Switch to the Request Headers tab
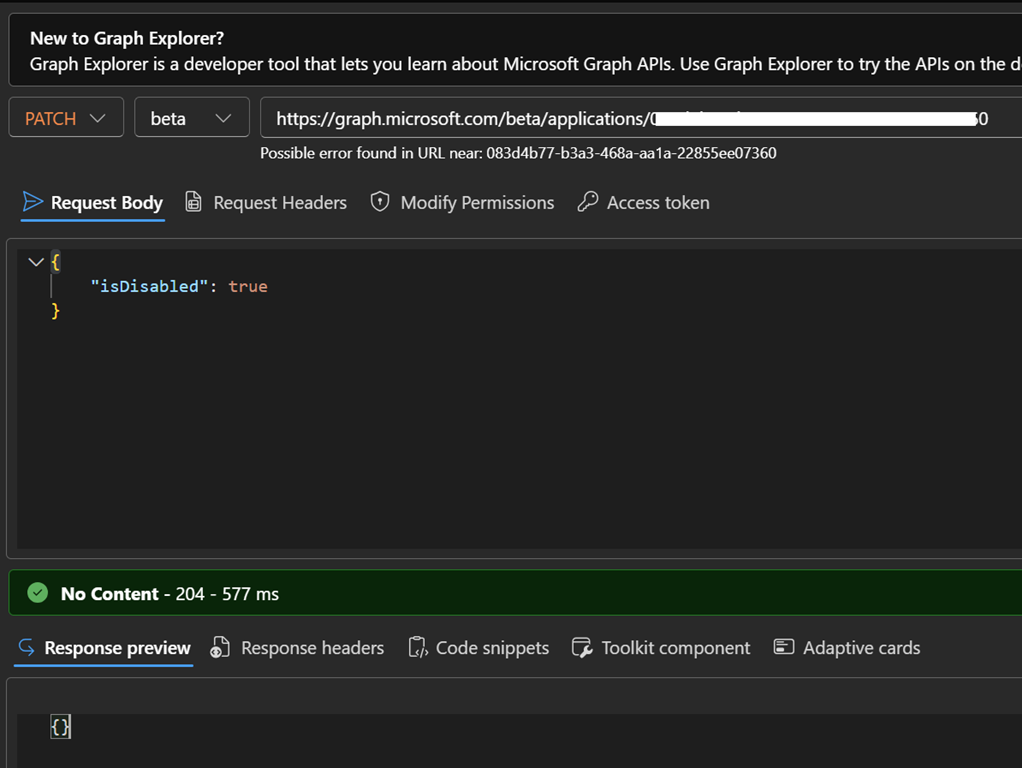The height and width of the screenshot is (768, 1022). 280,203
